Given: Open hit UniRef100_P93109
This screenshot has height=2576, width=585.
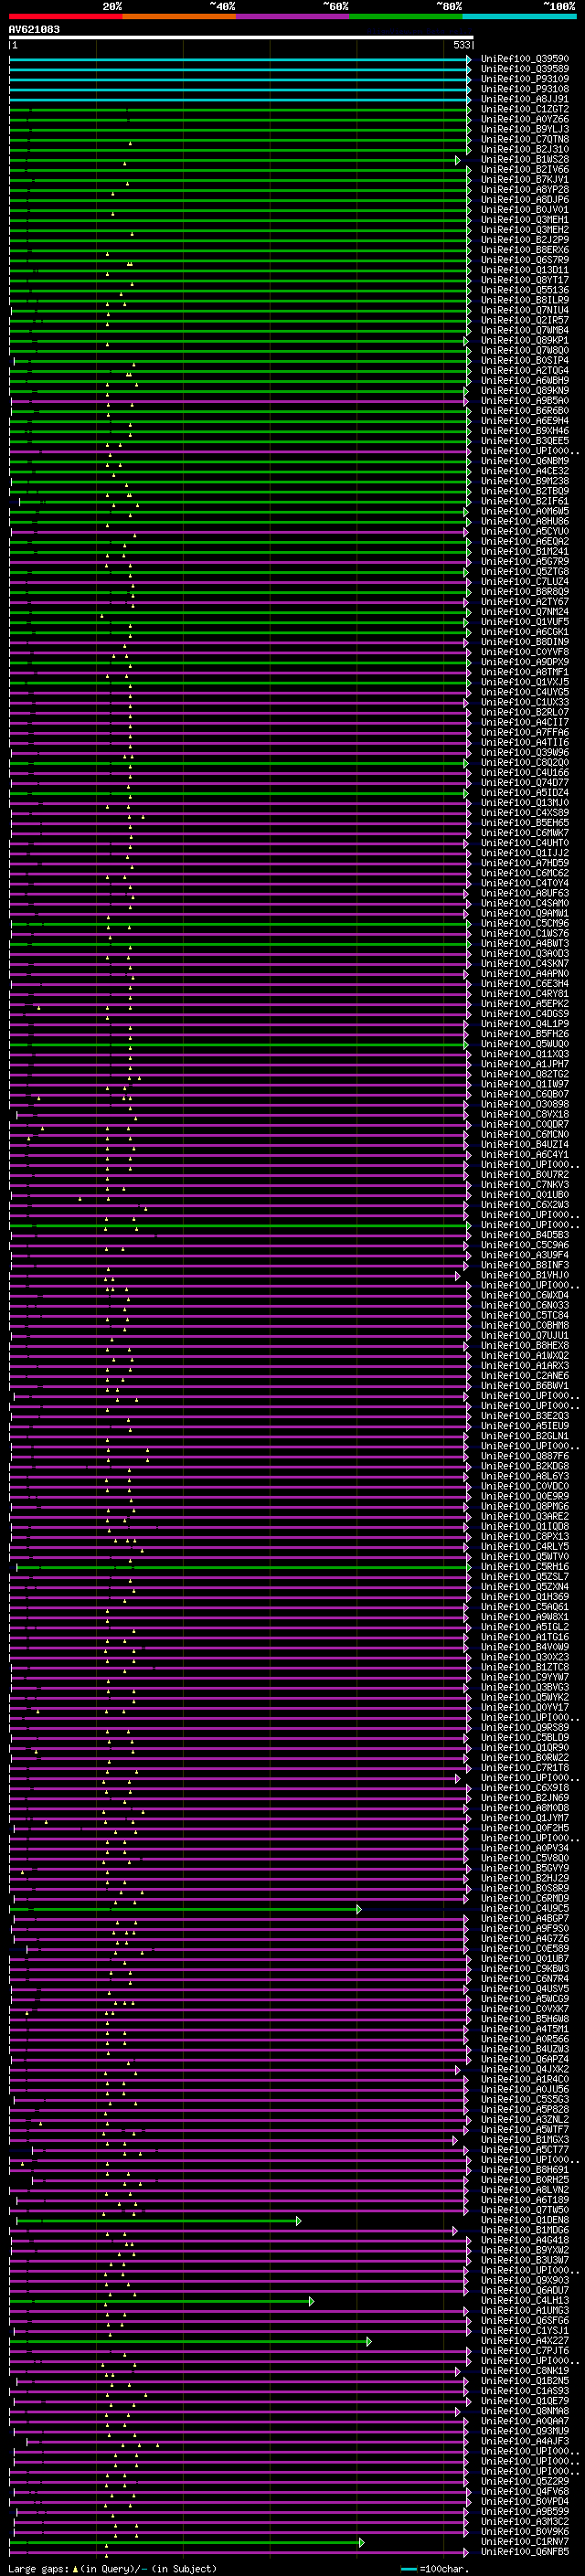Looking at the screenshot, I should (x=525, y=79).
